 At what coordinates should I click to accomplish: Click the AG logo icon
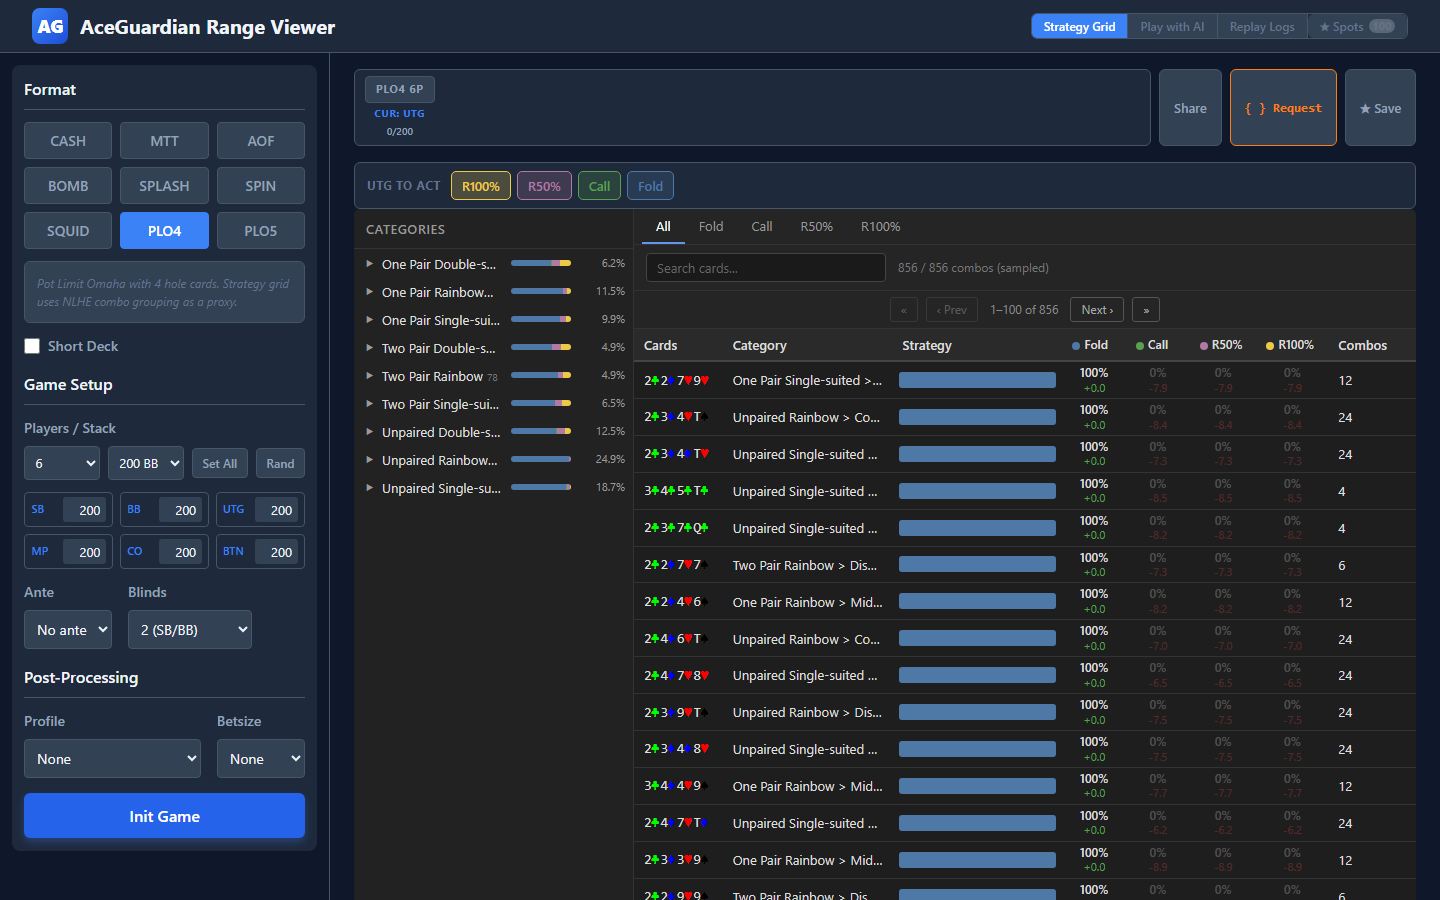(50, 27)
